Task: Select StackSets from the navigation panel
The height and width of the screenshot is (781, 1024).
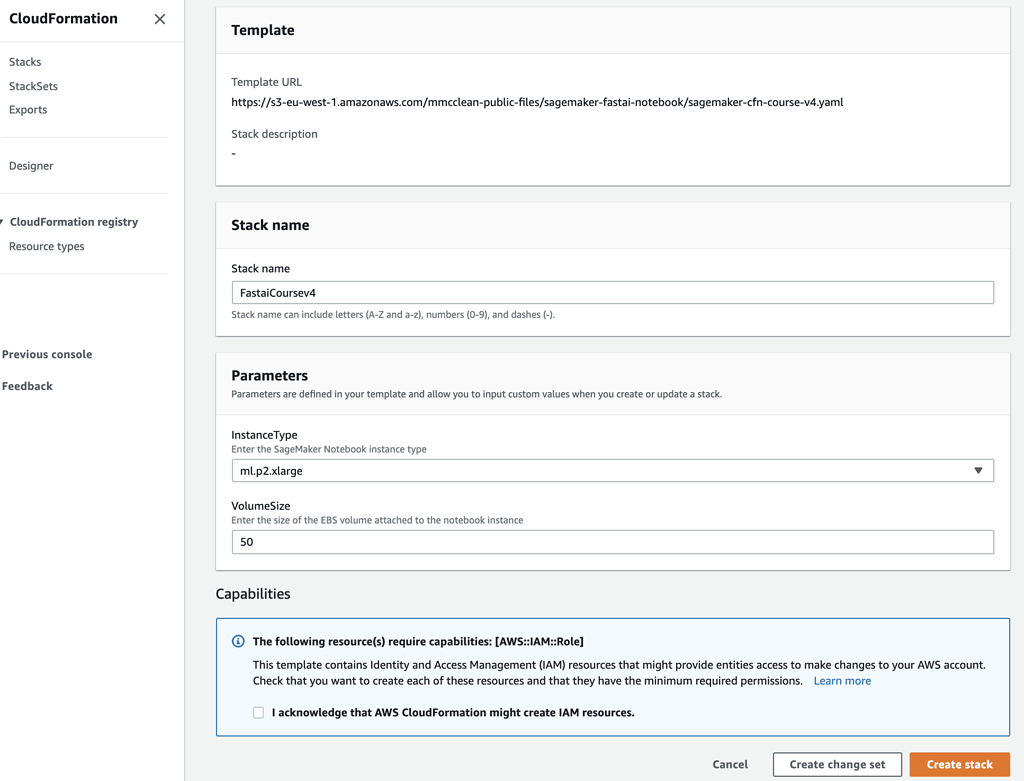Action: (32, 86)
